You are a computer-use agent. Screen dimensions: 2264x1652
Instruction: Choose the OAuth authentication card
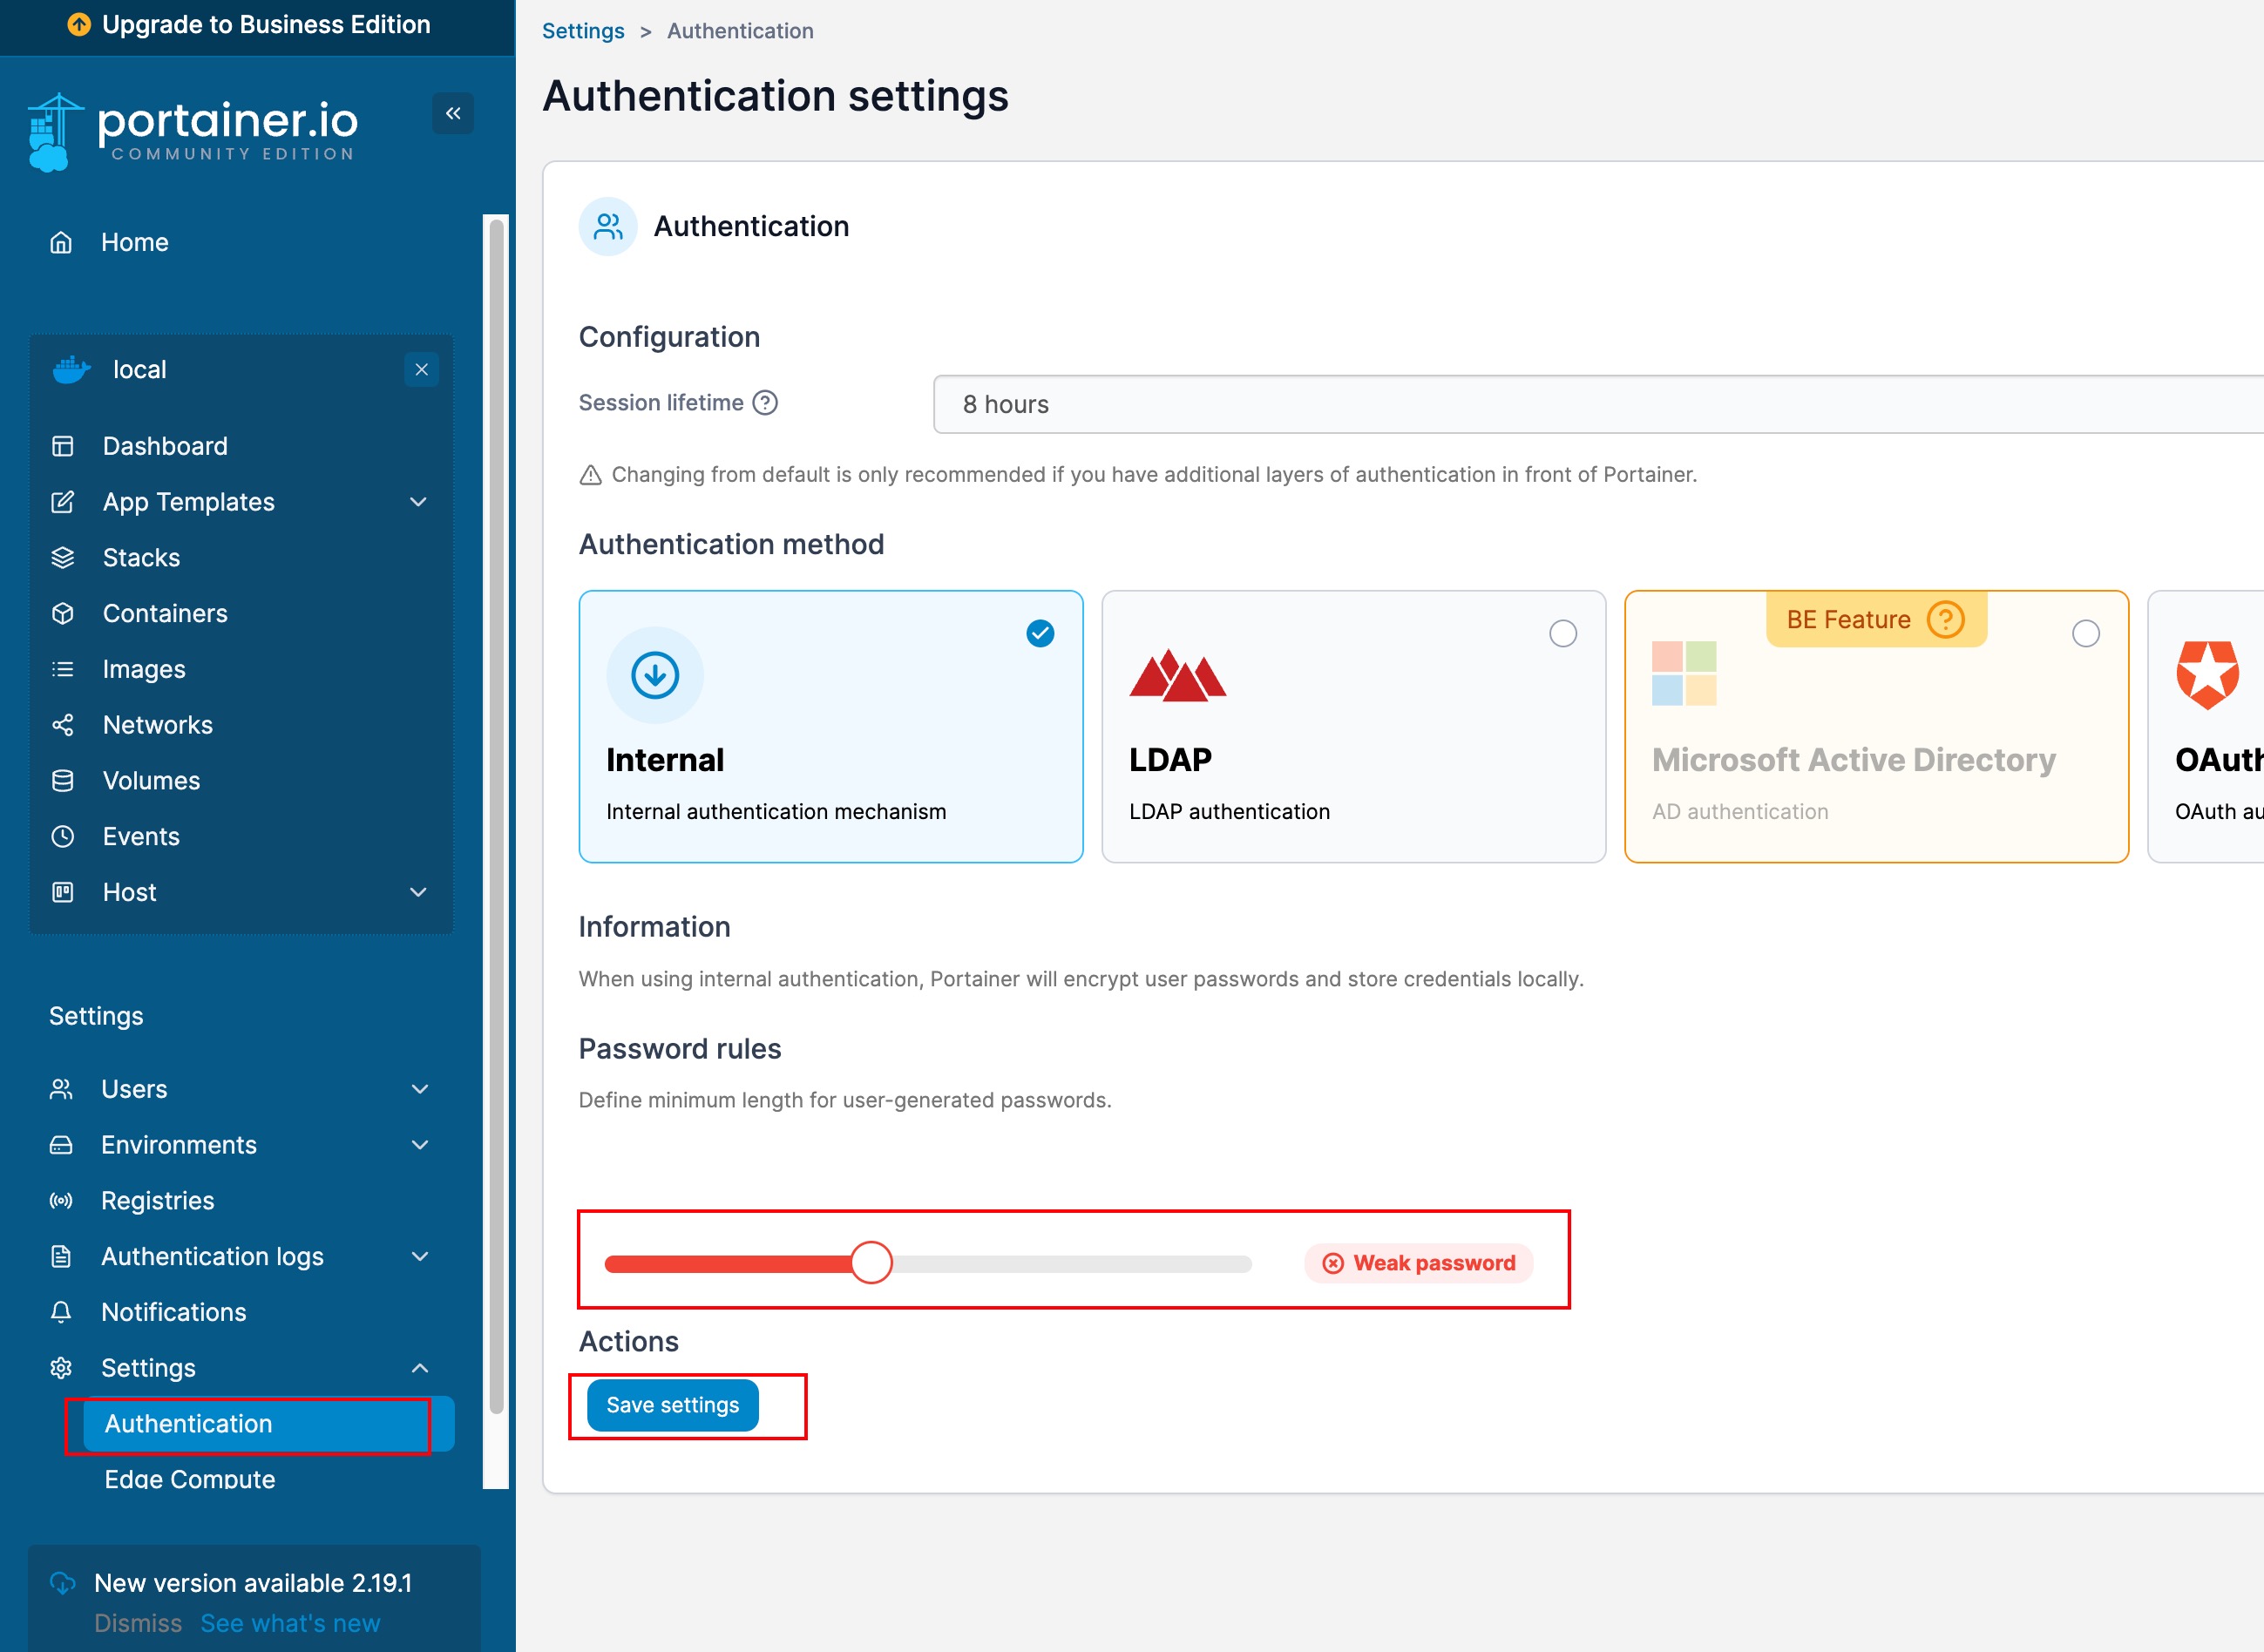[2206, 726]
